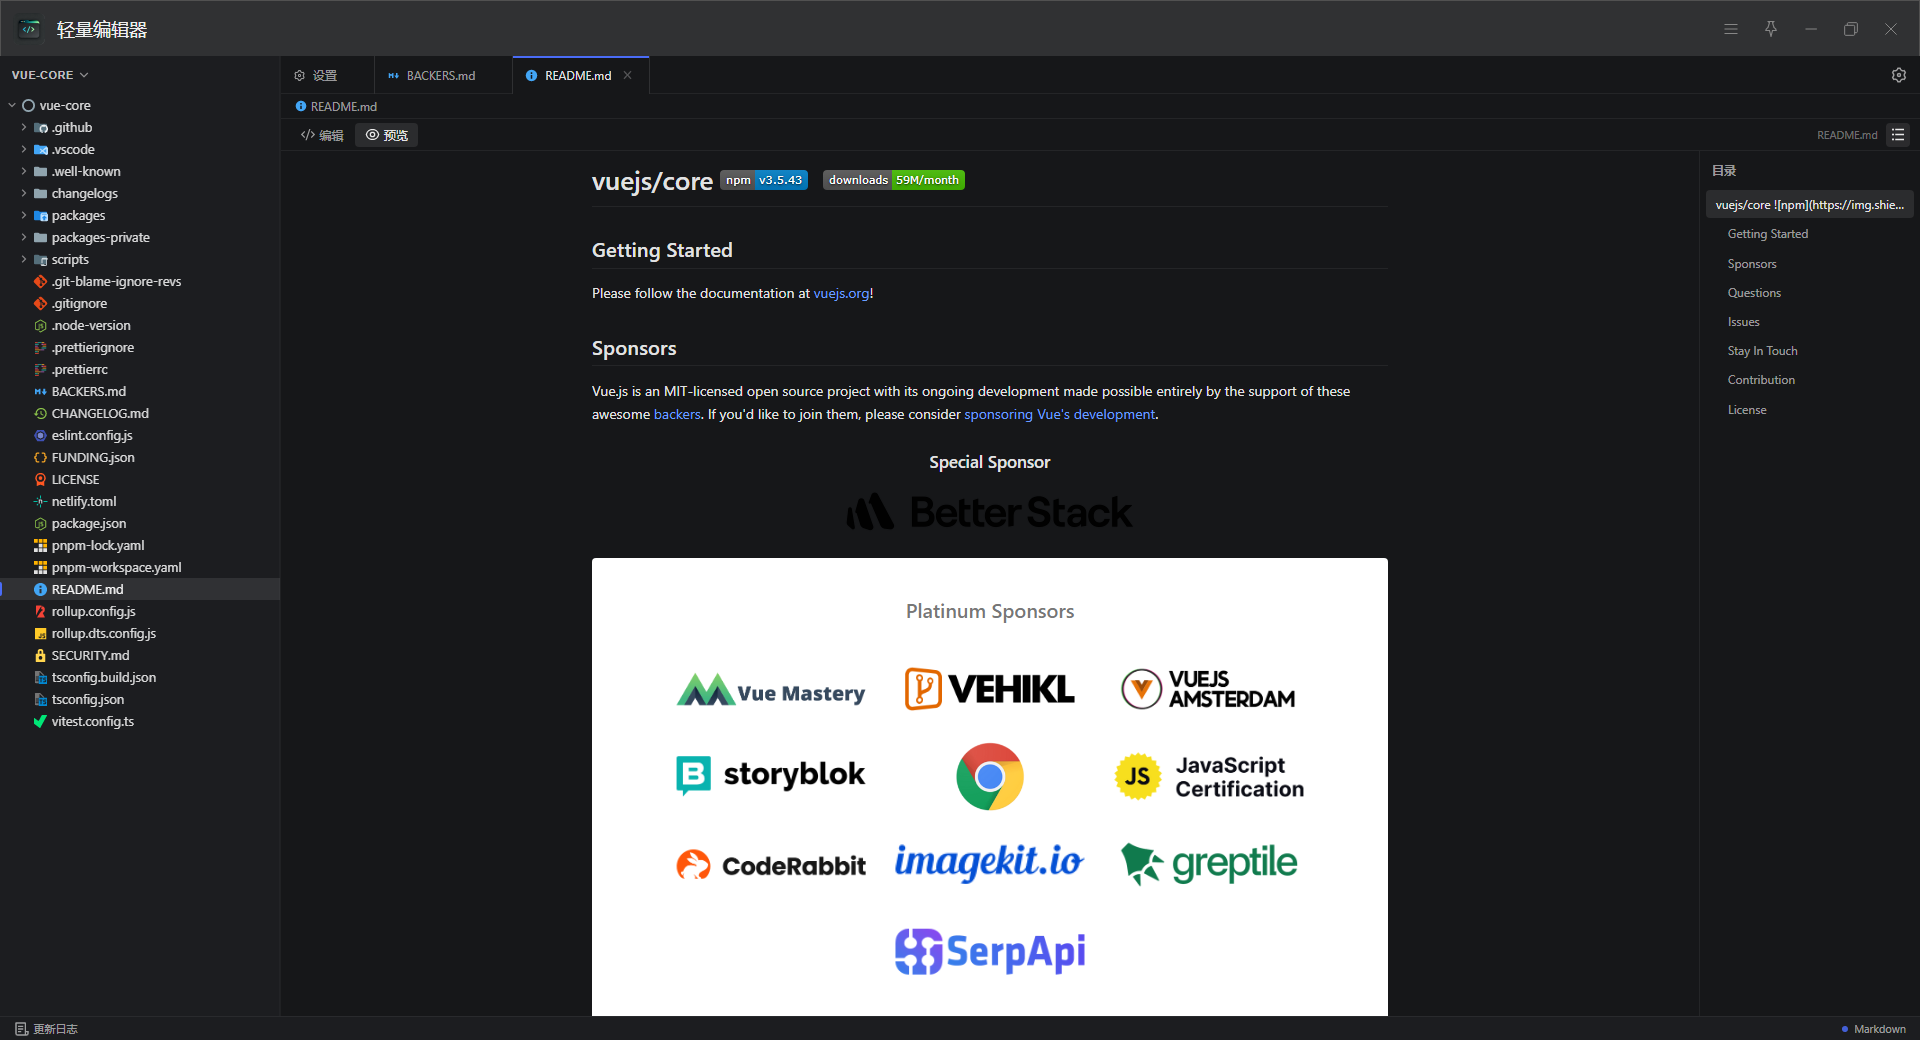Expand the changelogs folder
The height and width of the screenshot is (1040, 1920).
click(24, 193)
